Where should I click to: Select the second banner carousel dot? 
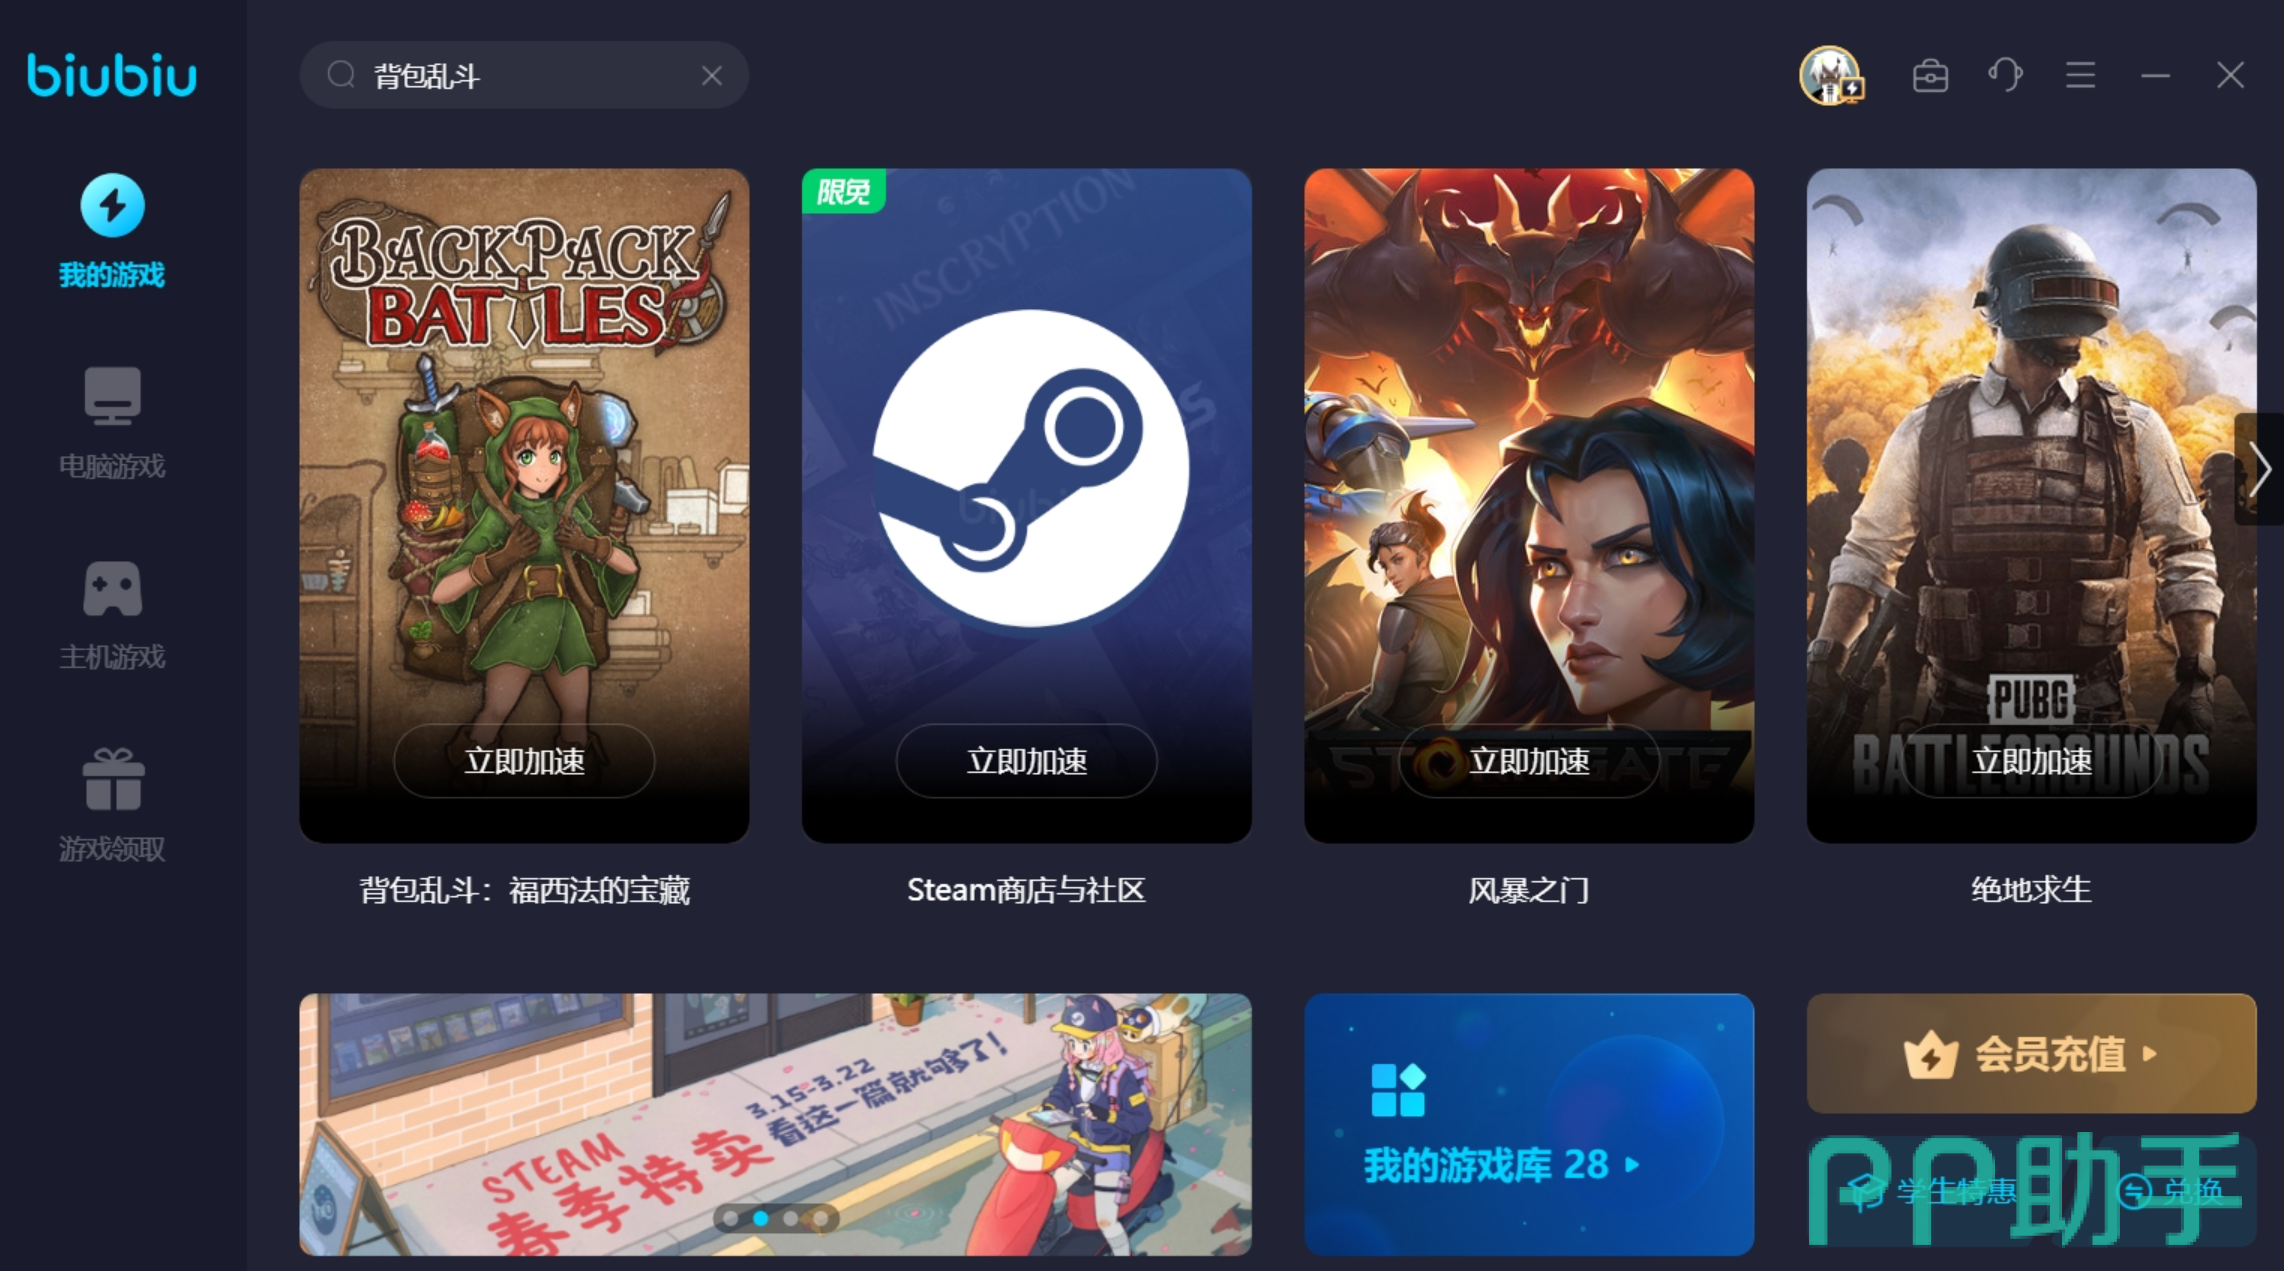pyautogui.click(x=761, y=1218)
